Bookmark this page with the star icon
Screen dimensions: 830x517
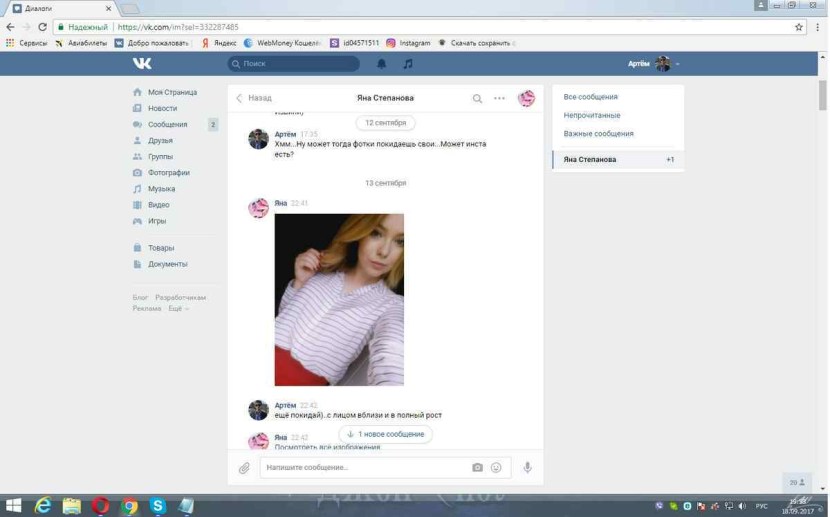click(x=799, y=27)
